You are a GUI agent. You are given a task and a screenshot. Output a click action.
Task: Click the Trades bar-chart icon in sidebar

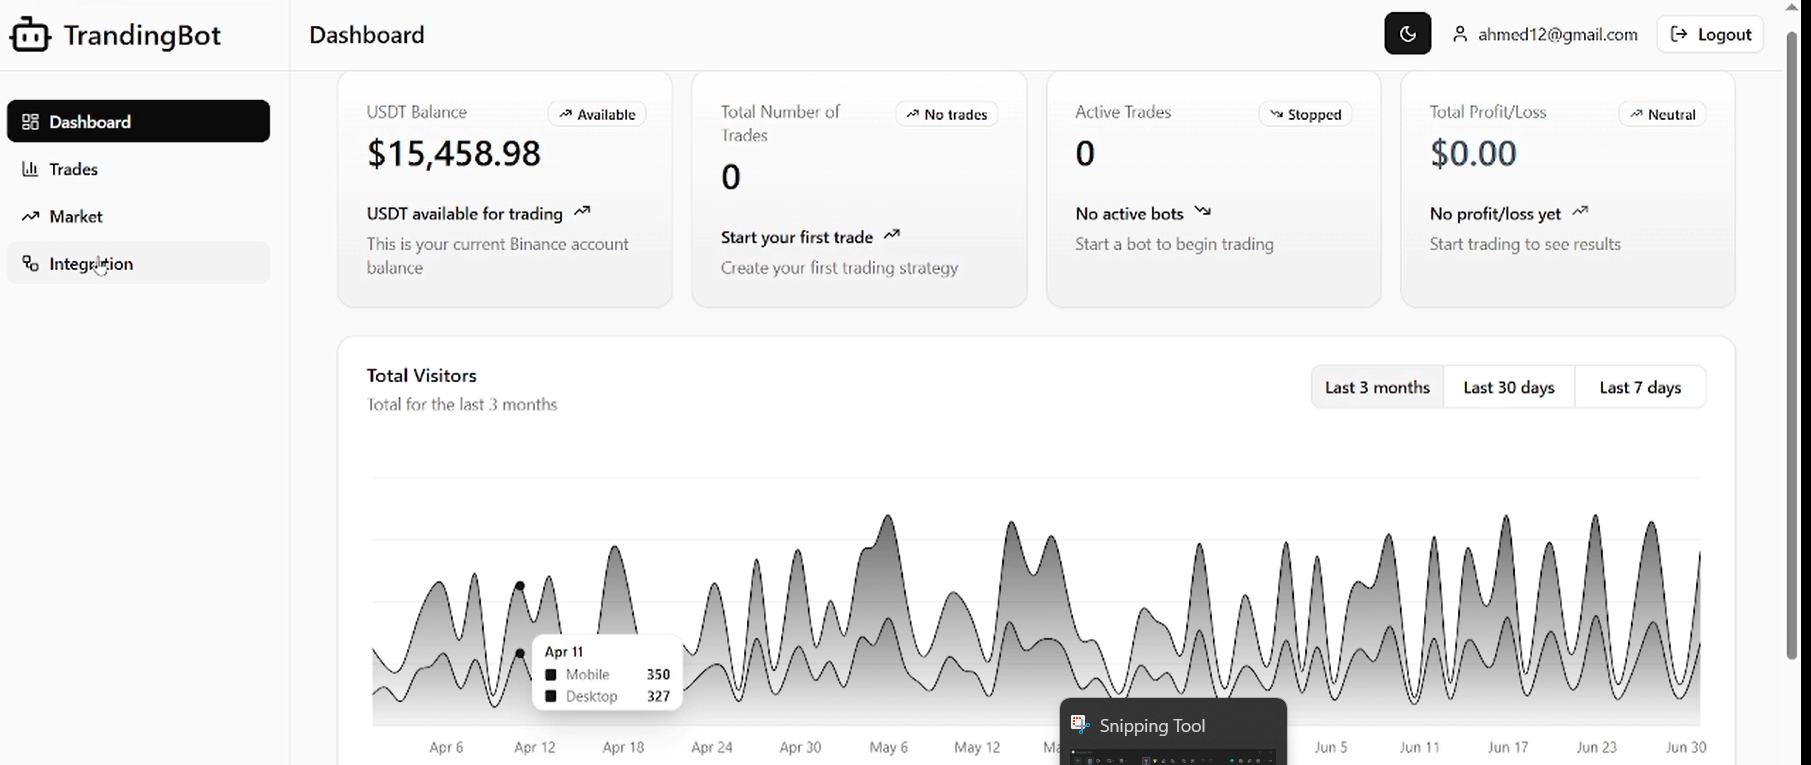[30, 169]
